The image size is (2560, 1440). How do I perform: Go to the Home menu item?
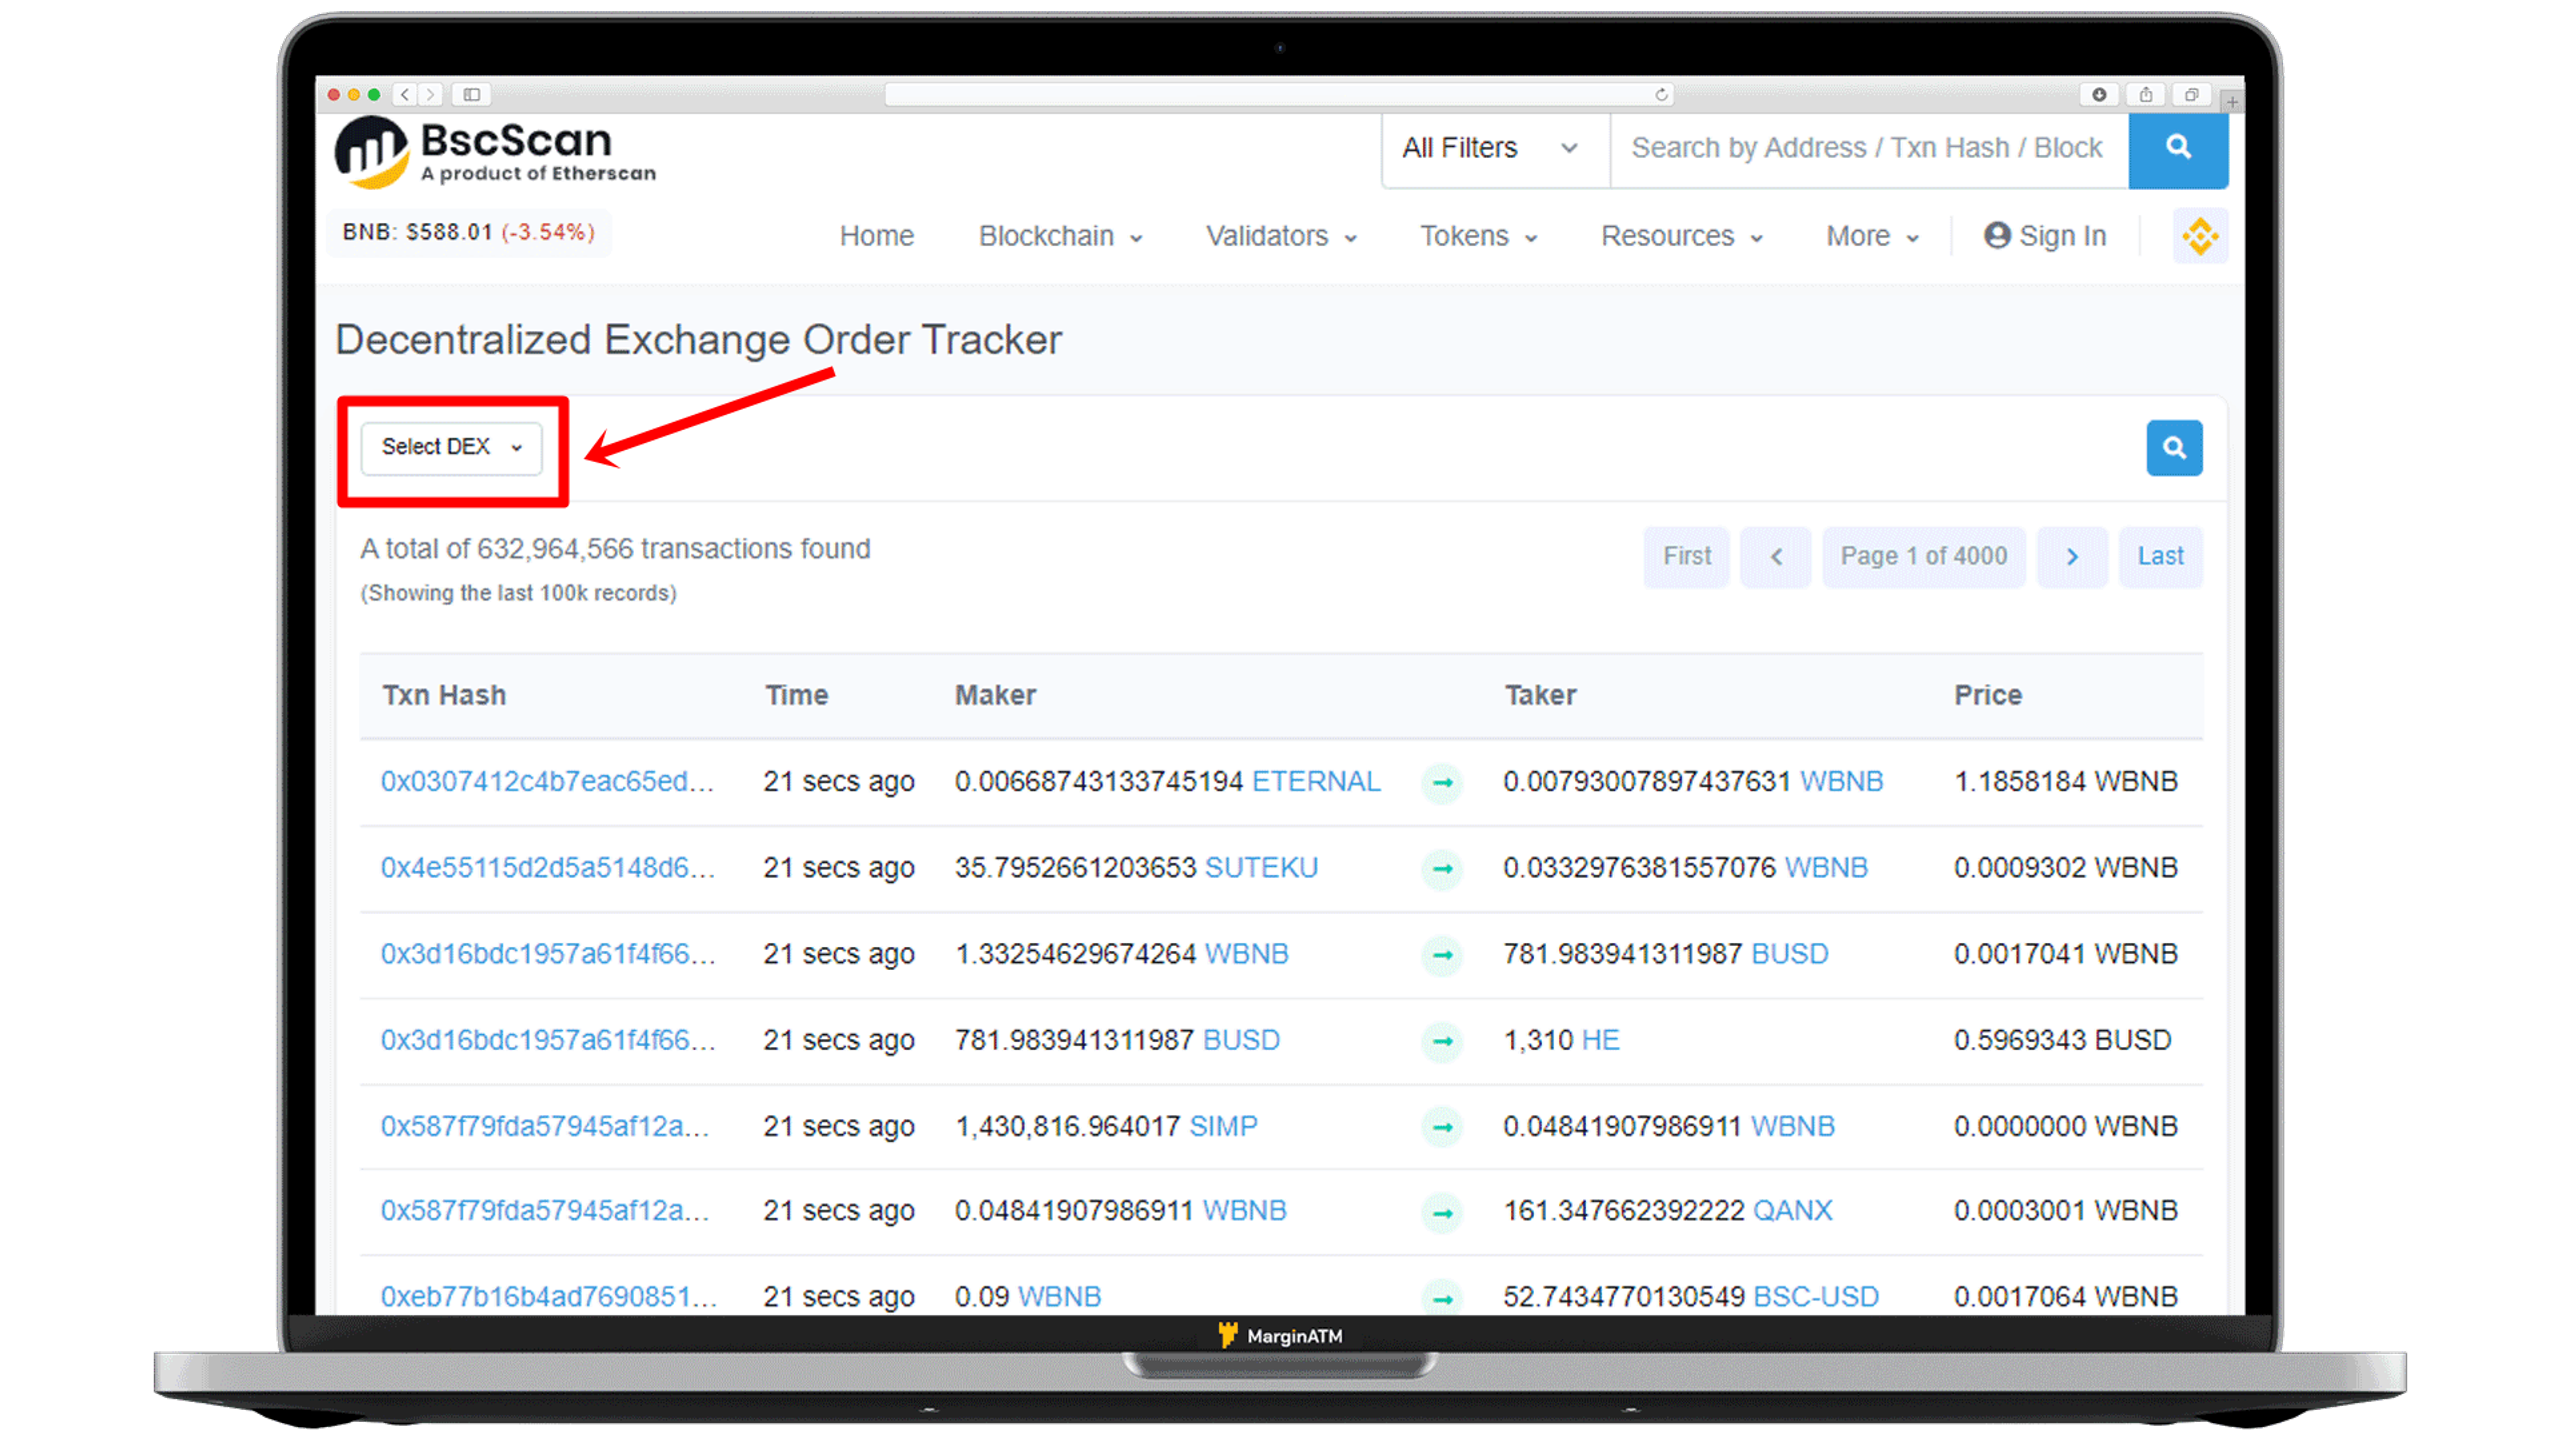[x=876, y=236]
